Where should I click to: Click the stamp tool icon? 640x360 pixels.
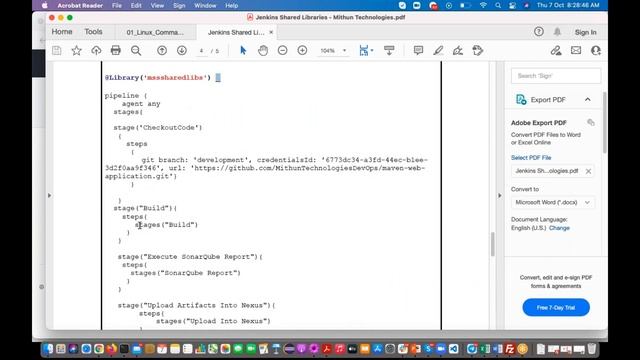pyautogui.click(x=478, y=51)
